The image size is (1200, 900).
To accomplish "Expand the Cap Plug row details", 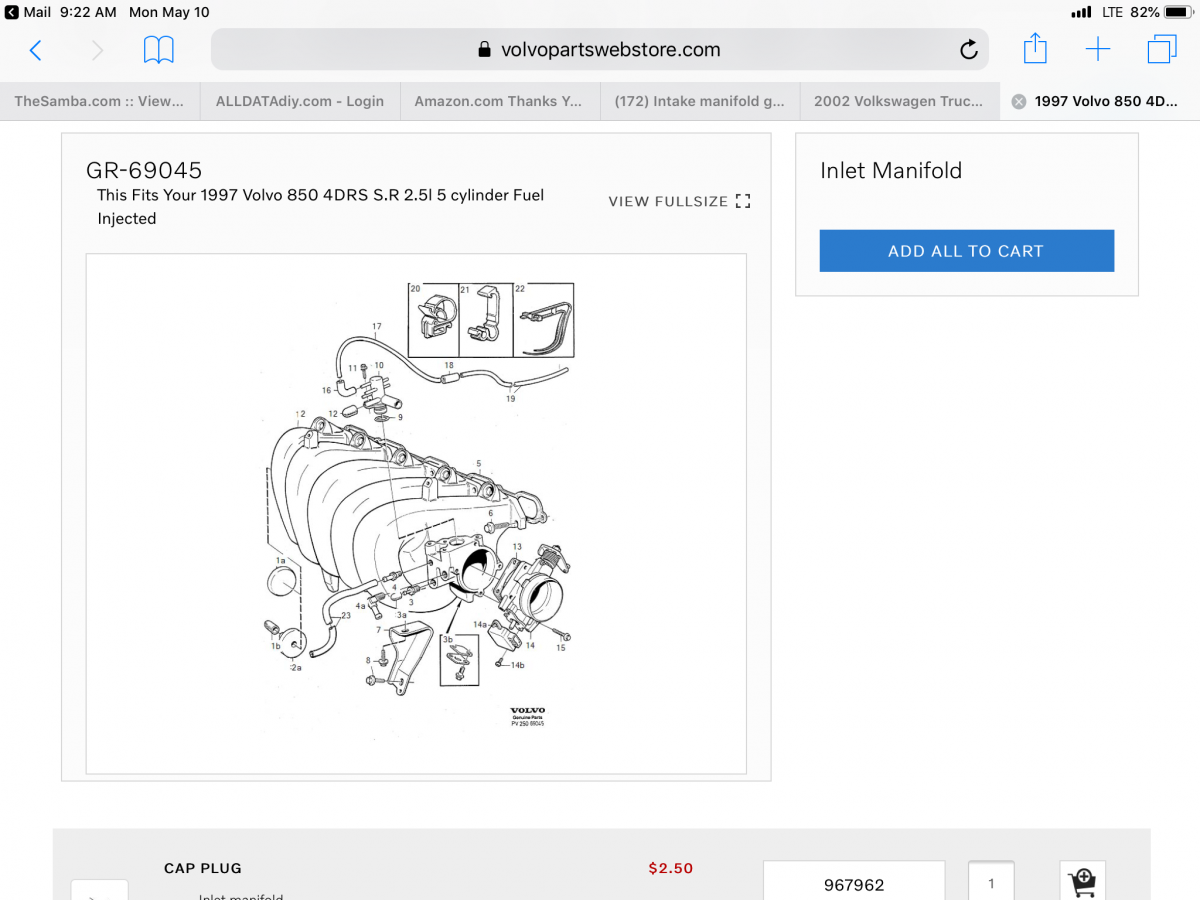I will [99, 890].
